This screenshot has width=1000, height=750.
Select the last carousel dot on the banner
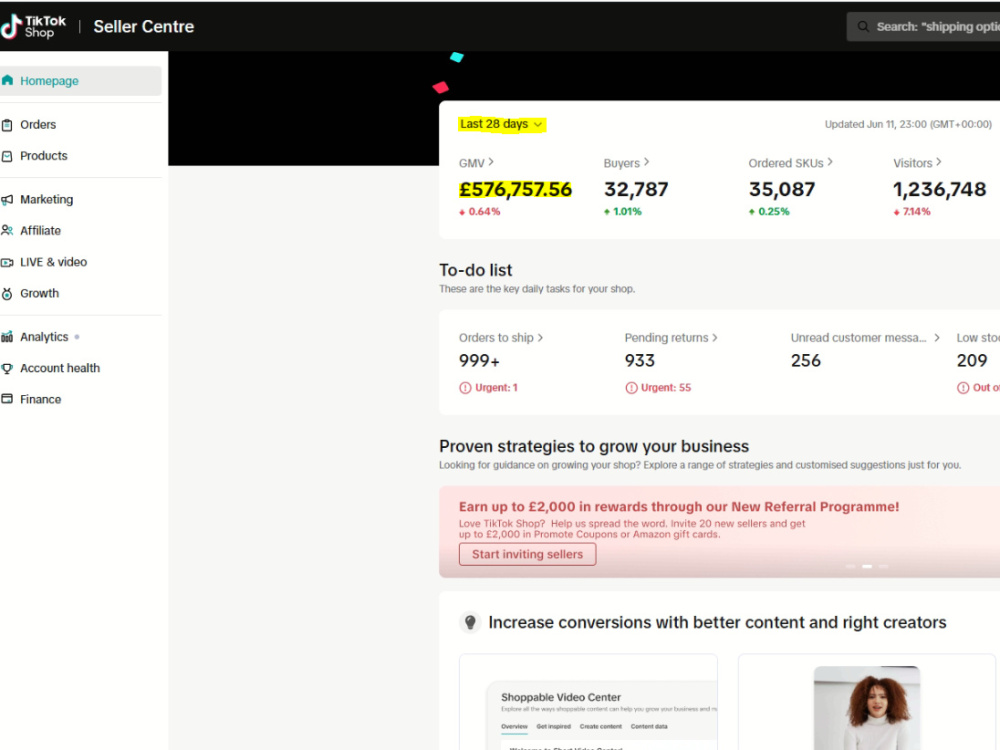883,566
